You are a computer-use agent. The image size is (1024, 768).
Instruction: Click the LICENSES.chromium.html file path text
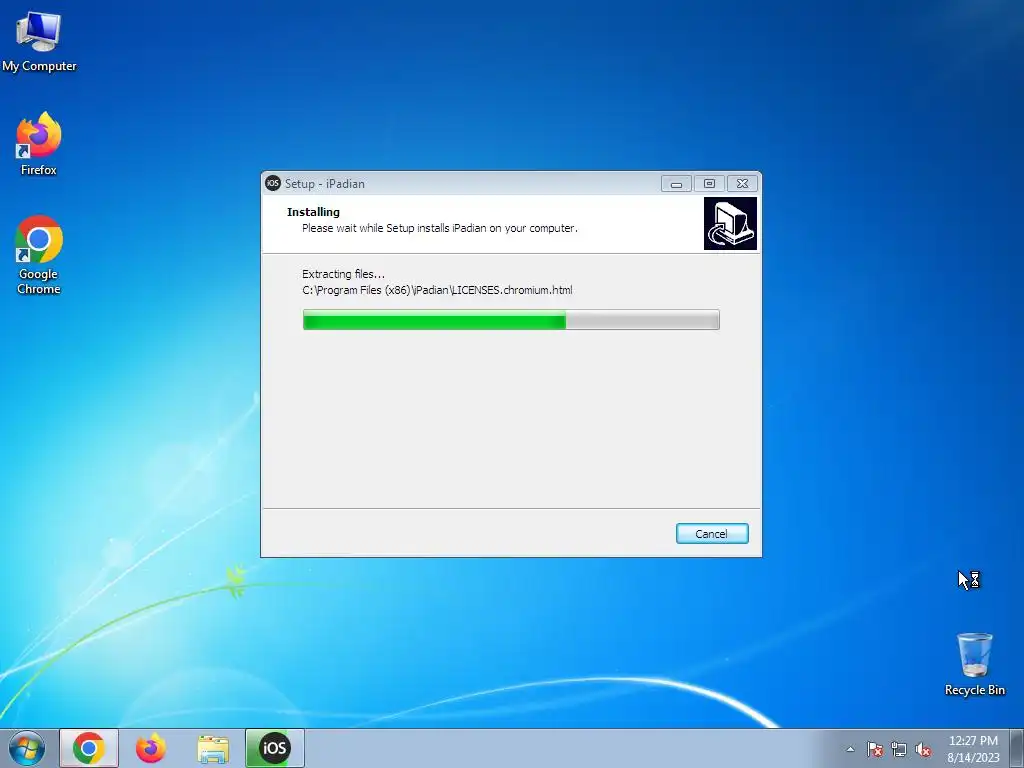[x=437, y=290]
